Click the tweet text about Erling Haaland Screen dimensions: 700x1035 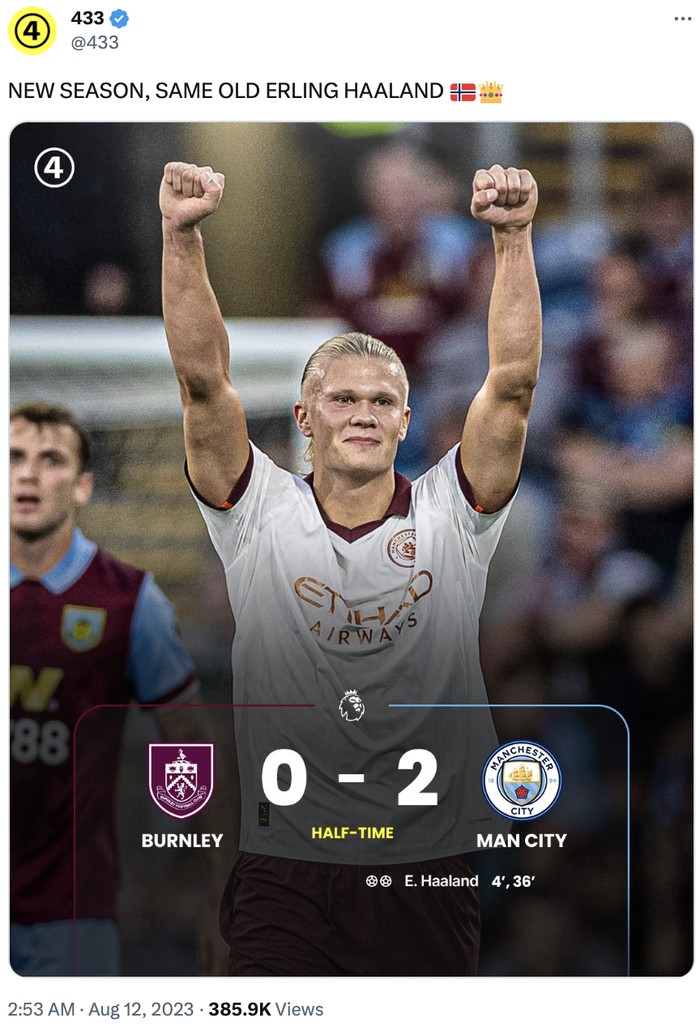(225, 91)
